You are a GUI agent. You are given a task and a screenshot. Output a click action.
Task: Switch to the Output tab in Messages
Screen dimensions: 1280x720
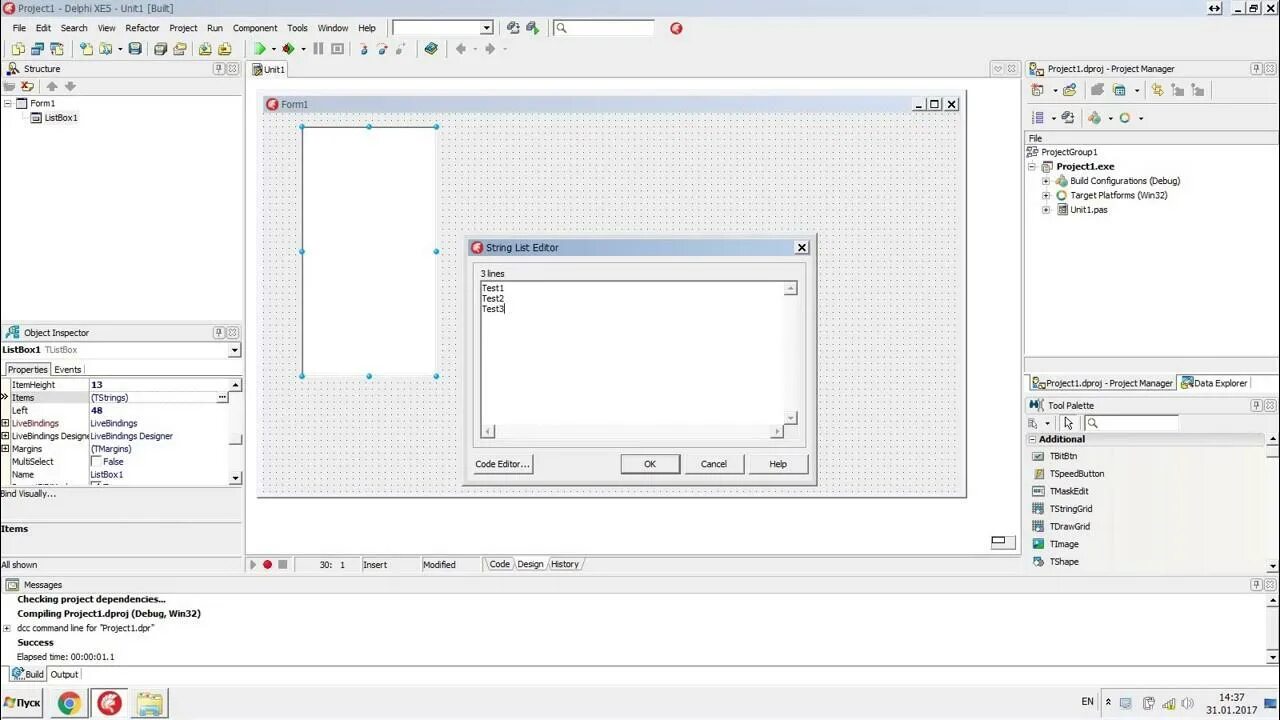click(64, 675)
